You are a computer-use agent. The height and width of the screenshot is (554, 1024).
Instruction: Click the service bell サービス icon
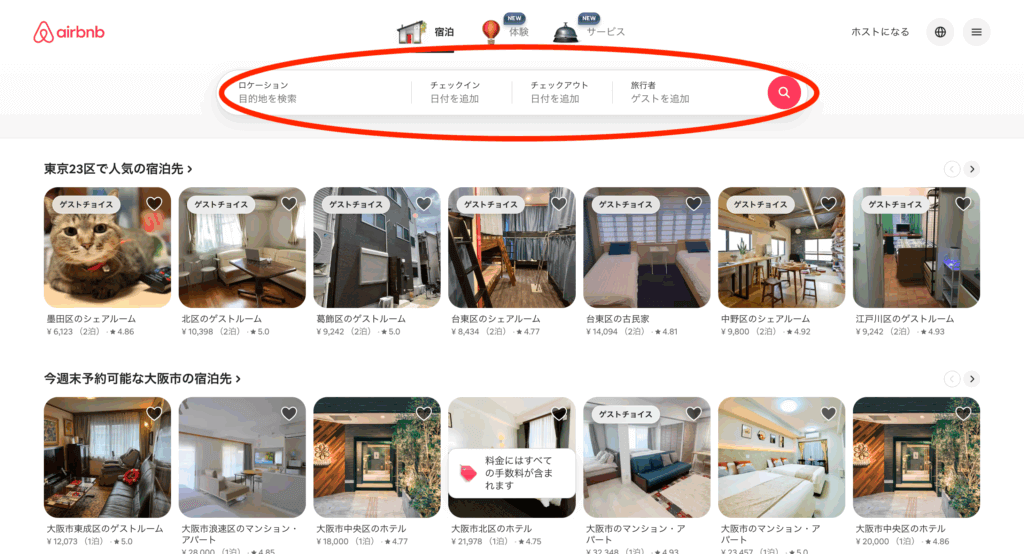pyautogui.click(x=564, y=33)
